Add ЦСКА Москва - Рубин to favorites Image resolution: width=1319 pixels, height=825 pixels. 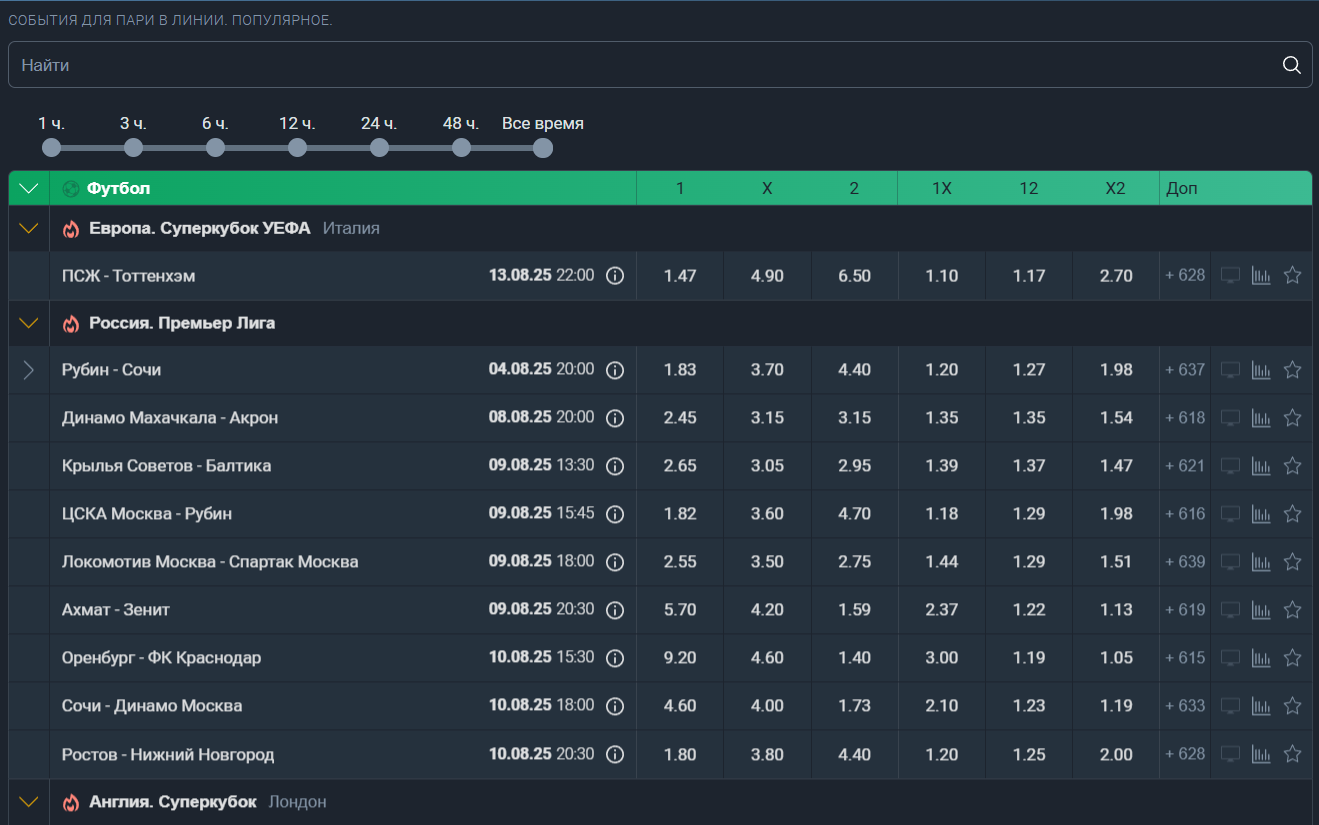[x=1292, y=513]
